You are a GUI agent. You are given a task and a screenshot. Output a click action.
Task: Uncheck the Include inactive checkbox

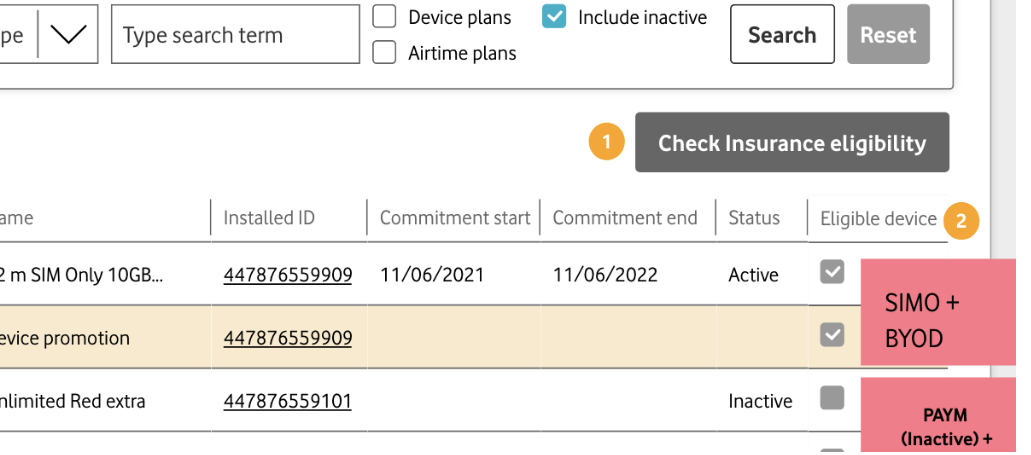click(554, 17)
